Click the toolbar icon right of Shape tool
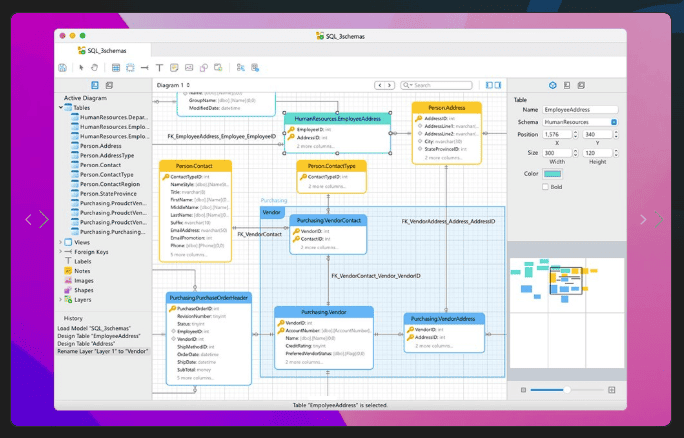Screen dimensions: 684x438 pyautogui.click(x=218, y=68)
